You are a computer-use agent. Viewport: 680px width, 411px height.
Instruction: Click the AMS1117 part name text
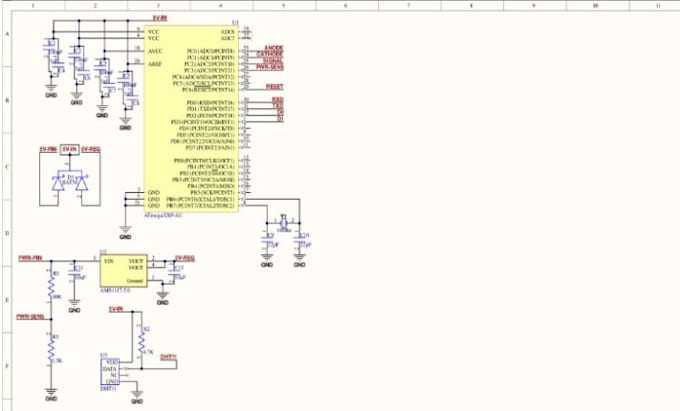(115, 290)
